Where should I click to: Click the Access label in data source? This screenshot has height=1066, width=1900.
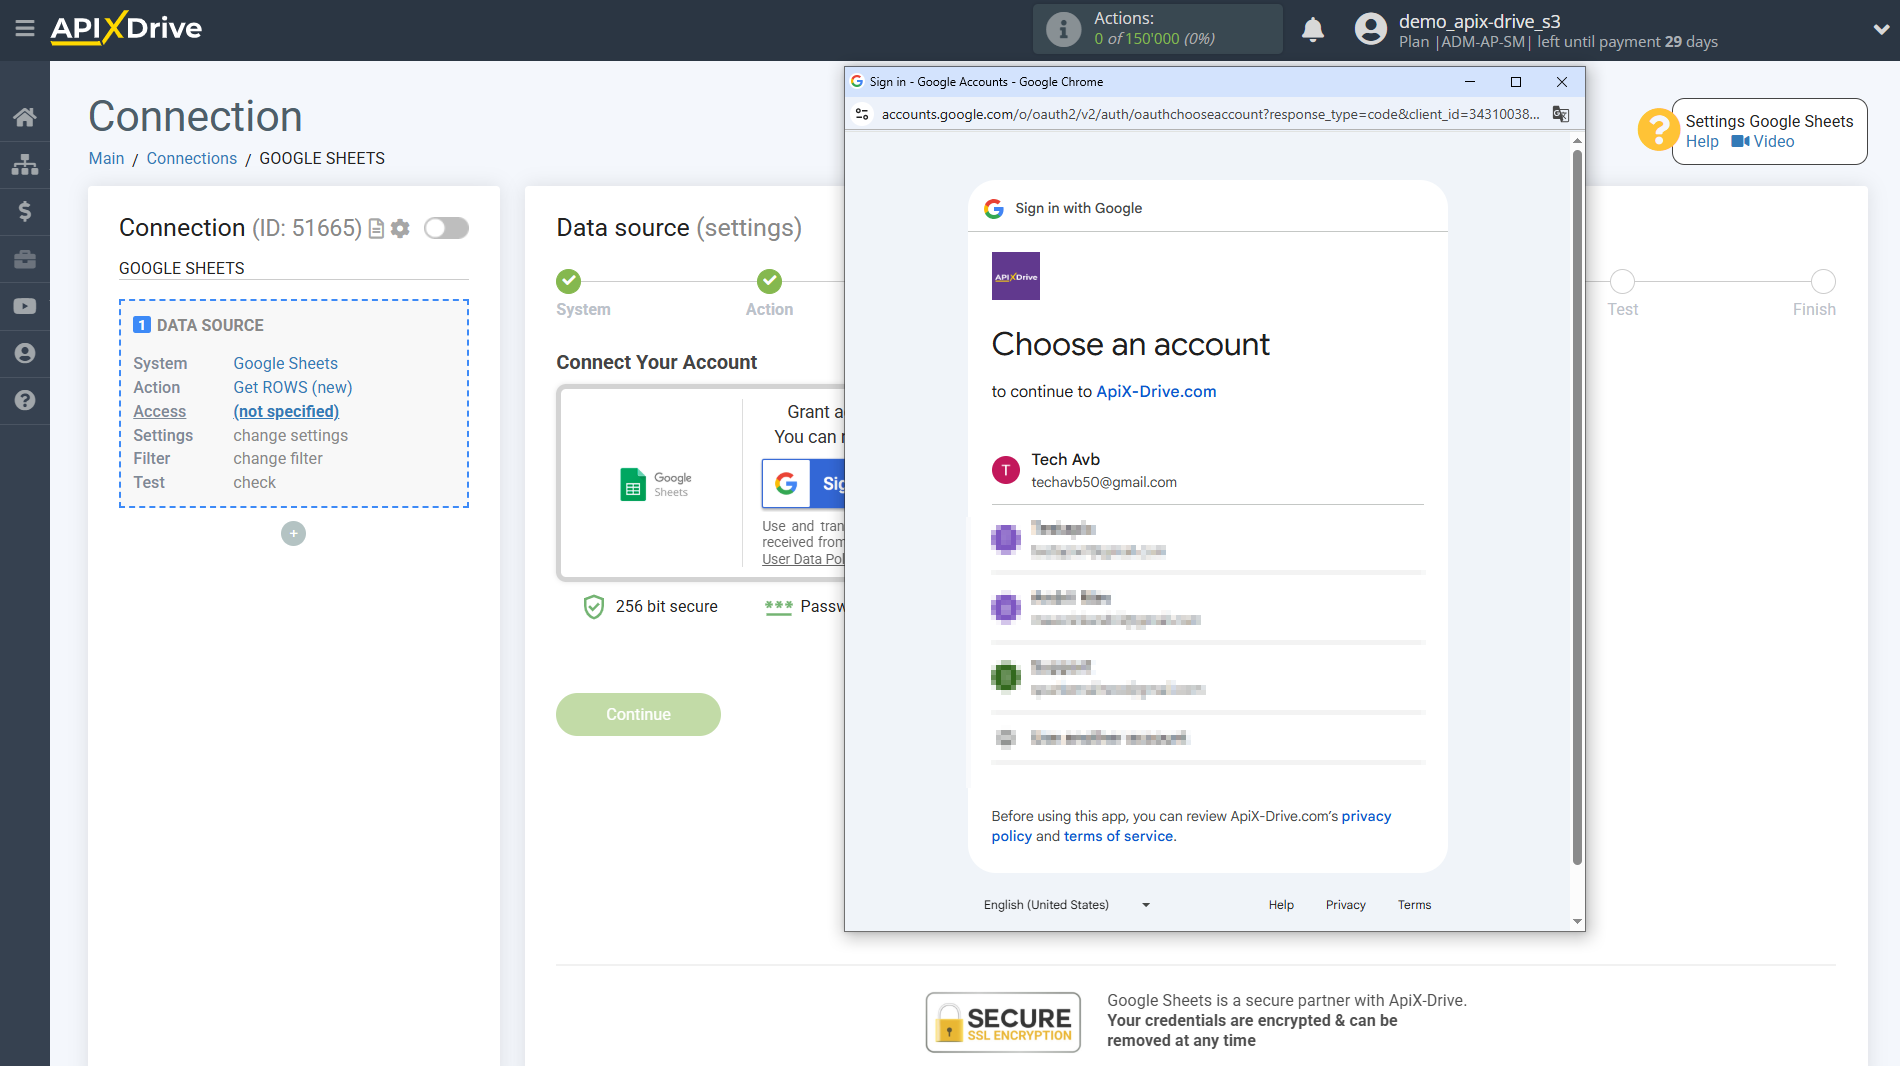pyautogui.click(x=160, y=411)
